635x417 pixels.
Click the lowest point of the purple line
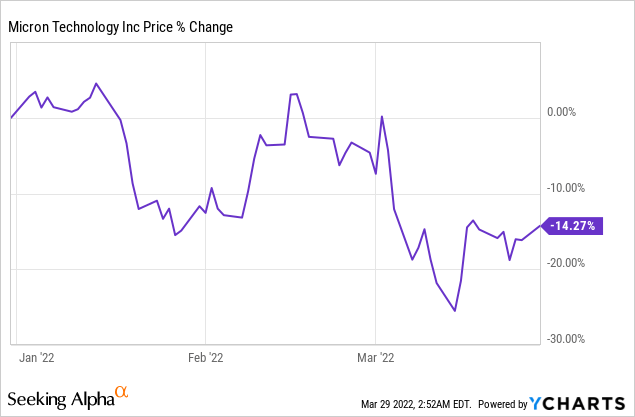455,311
